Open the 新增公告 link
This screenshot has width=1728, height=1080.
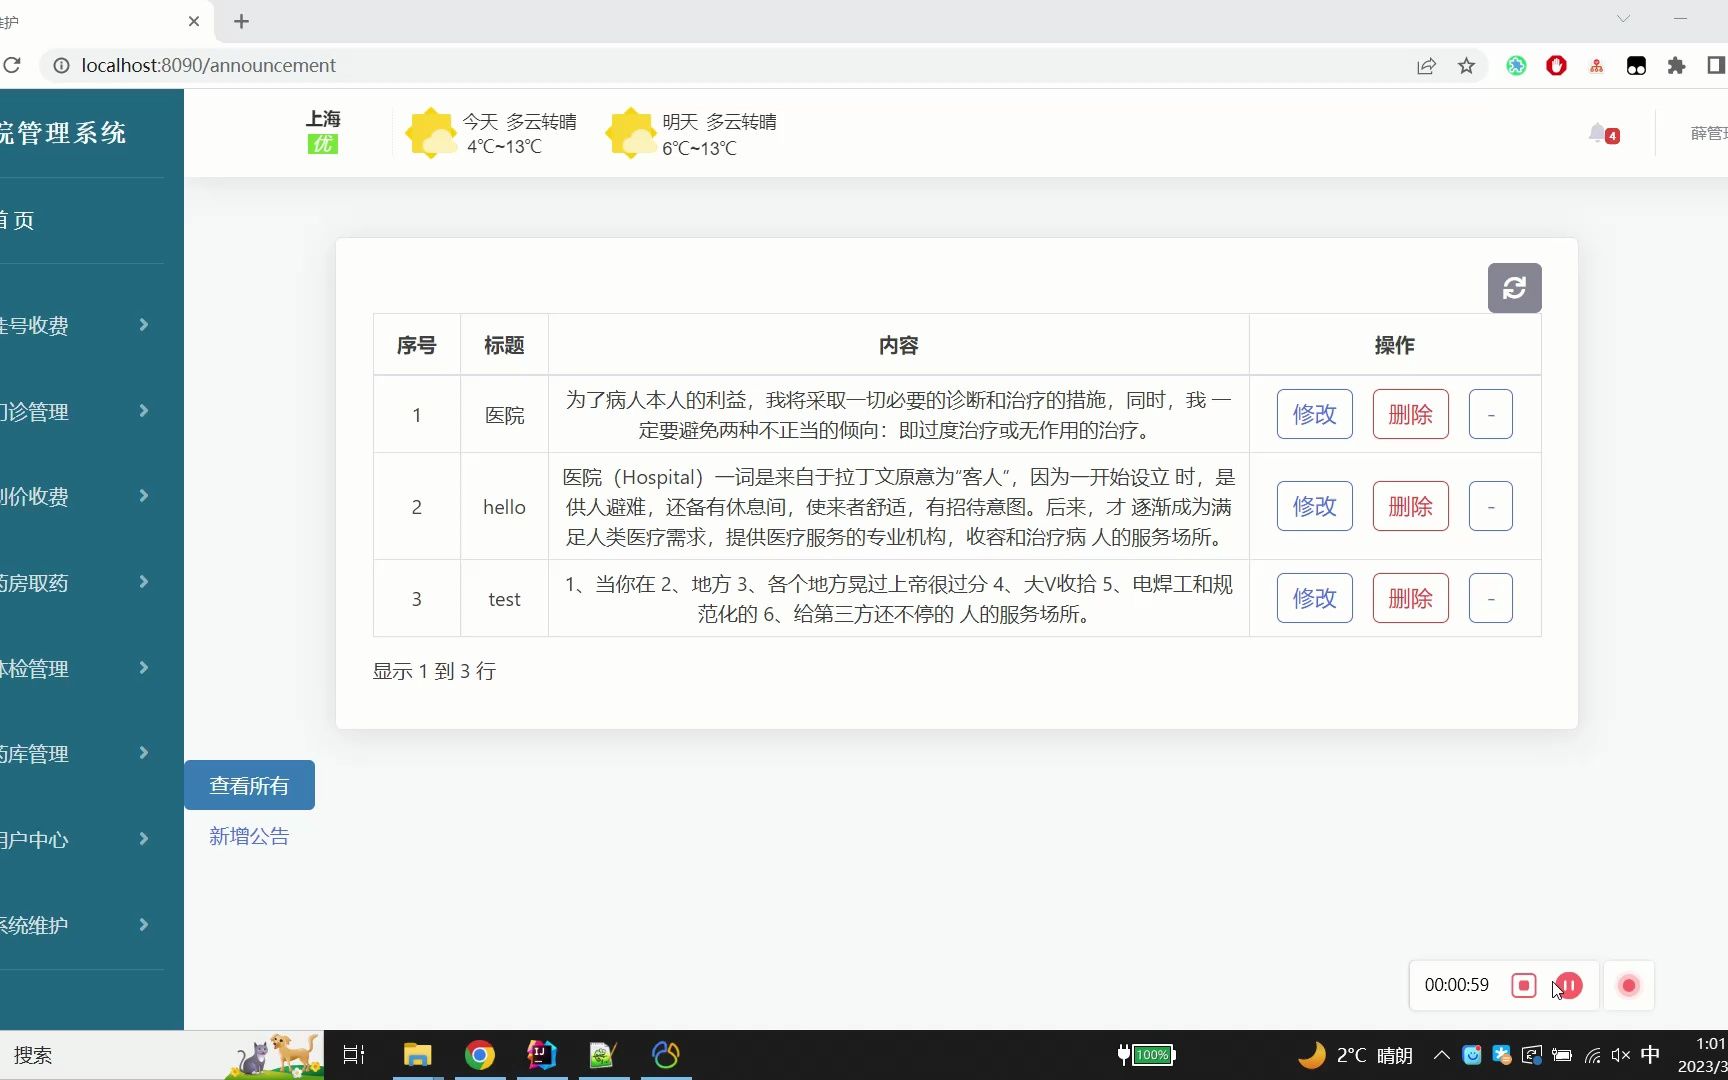pyautogui.click(x=249, y=836)
